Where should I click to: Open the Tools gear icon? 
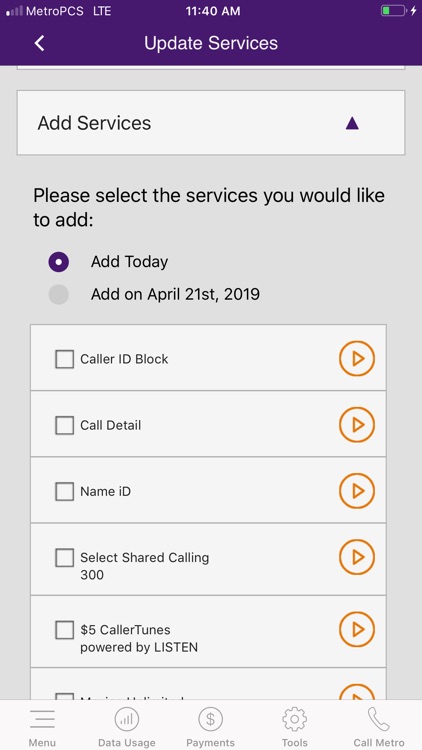pyautogui.click(x=295, y=718)
